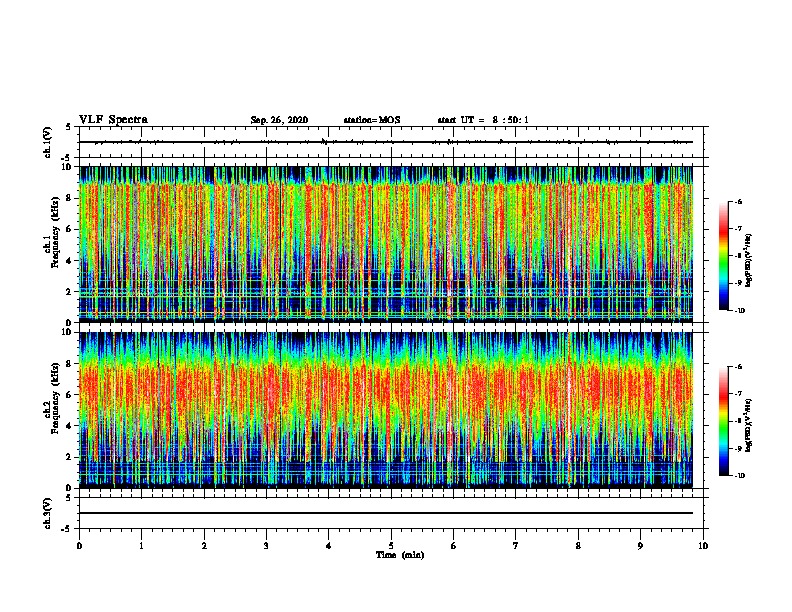
Task: Click the time axis tick label "2"
Action: click(x=204, y=546)
